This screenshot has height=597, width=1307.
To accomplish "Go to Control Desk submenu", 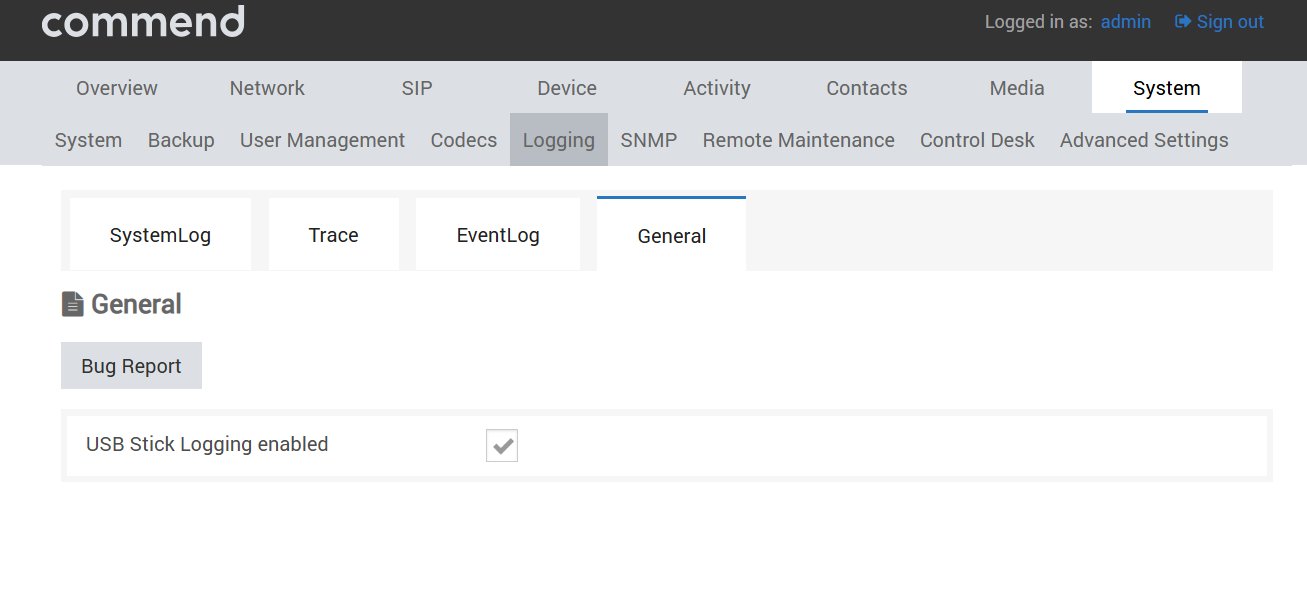I will (x=977, y=140).
